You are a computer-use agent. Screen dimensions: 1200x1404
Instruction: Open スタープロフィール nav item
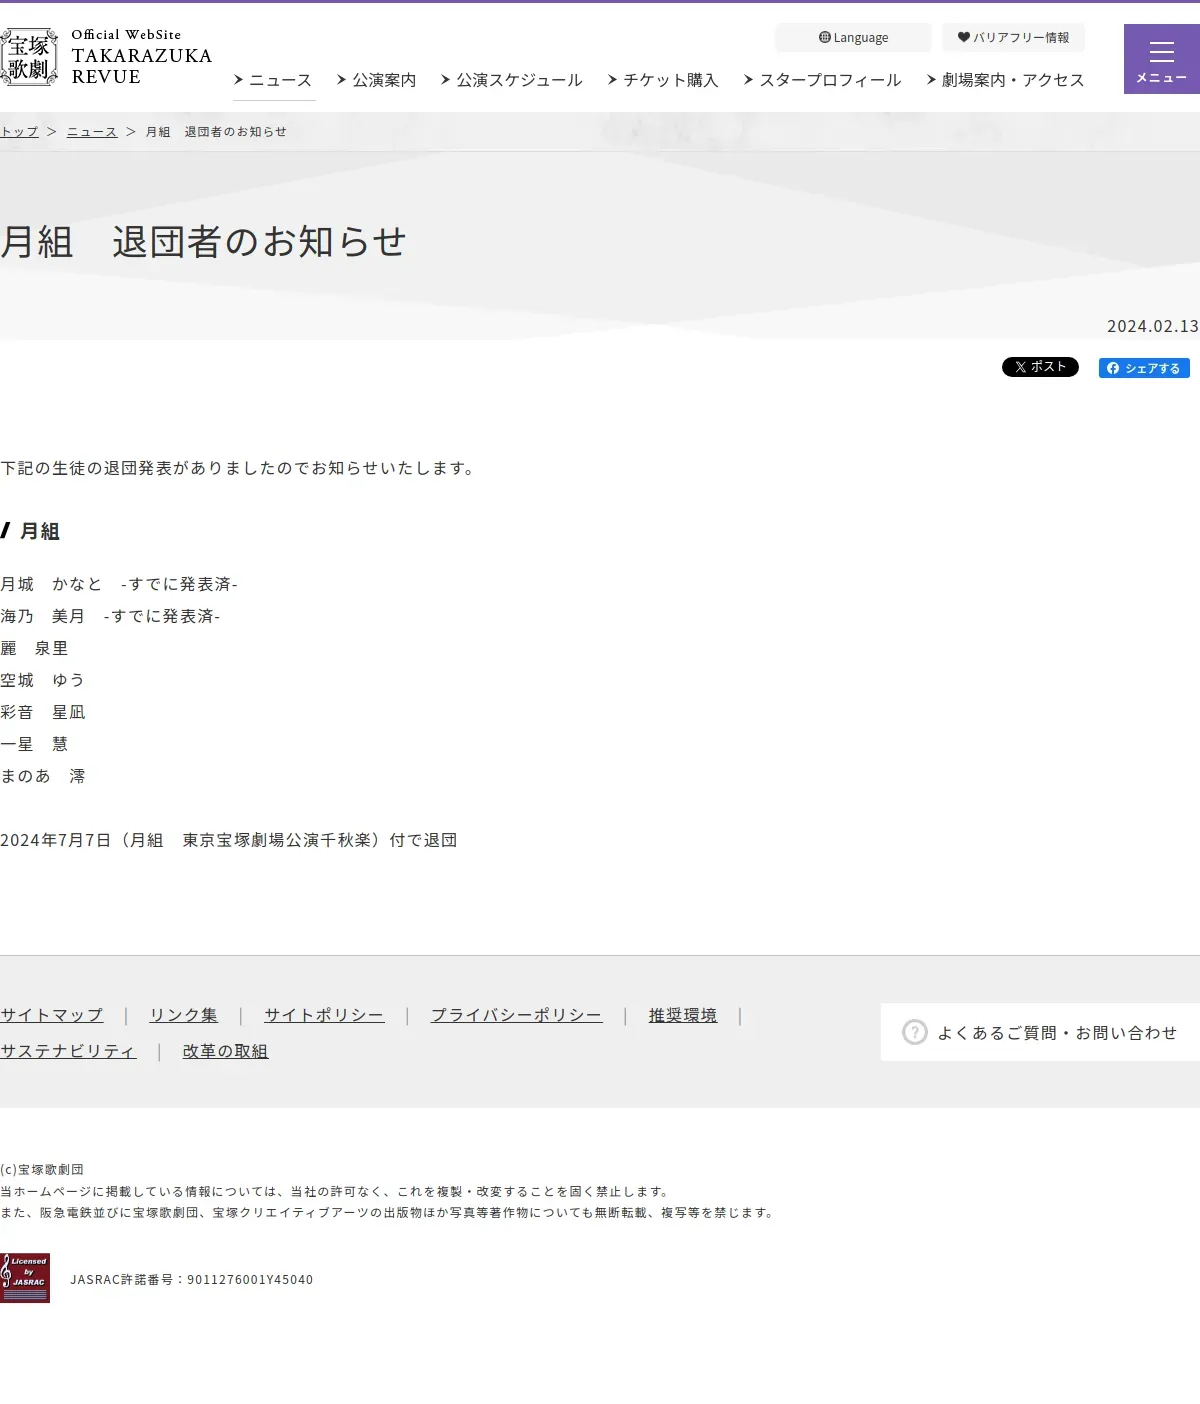click(x=822, y=80)
